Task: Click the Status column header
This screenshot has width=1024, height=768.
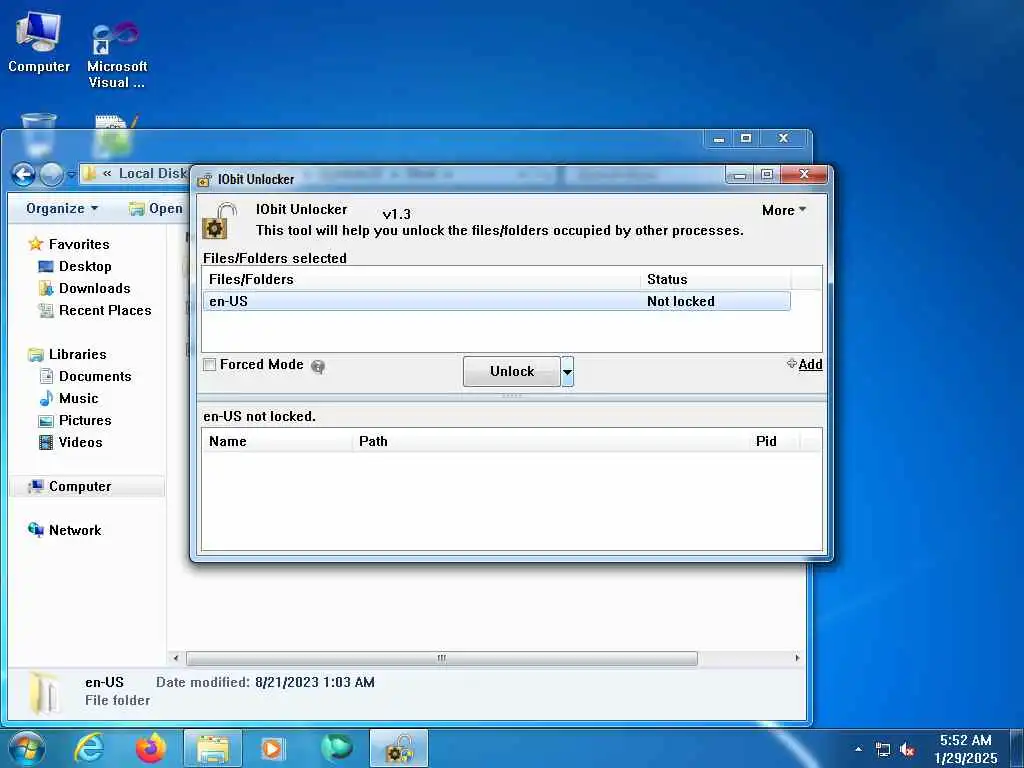Action: point(716,279)
